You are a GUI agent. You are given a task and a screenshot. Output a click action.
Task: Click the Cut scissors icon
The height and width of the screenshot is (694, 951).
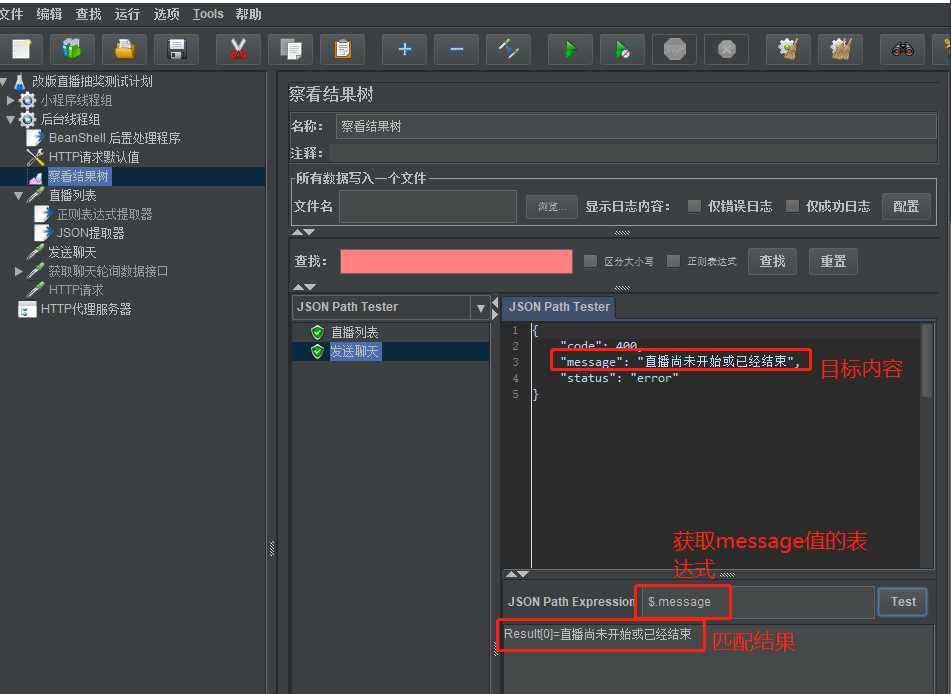[238, 49]
